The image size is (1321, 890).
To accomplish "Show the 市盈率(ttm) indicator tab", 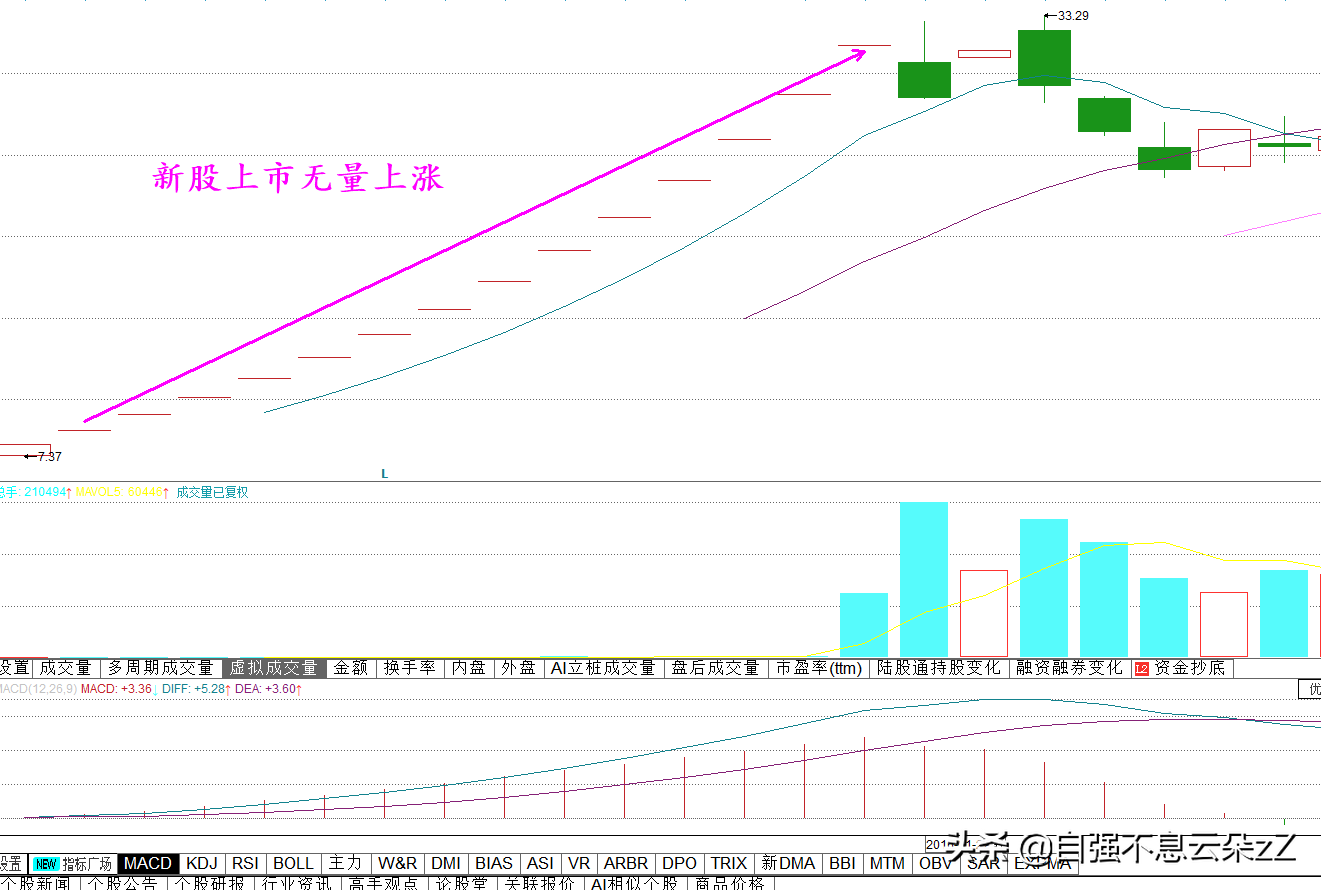I will pyautogui.click(x=819, y=668).
